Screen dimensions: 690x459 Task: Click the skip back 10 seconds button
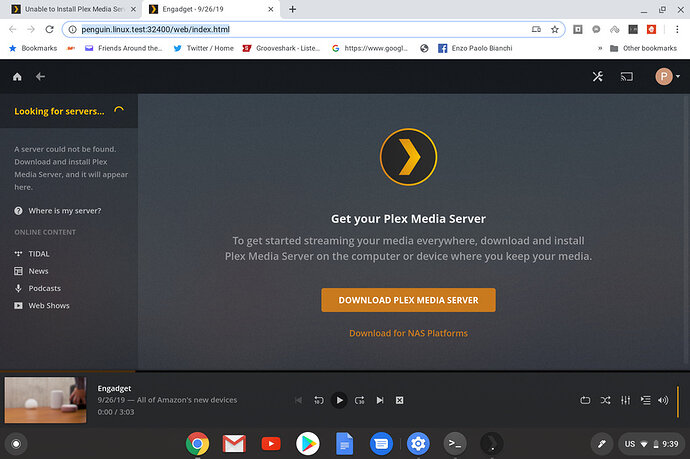[x=319, y=400]
